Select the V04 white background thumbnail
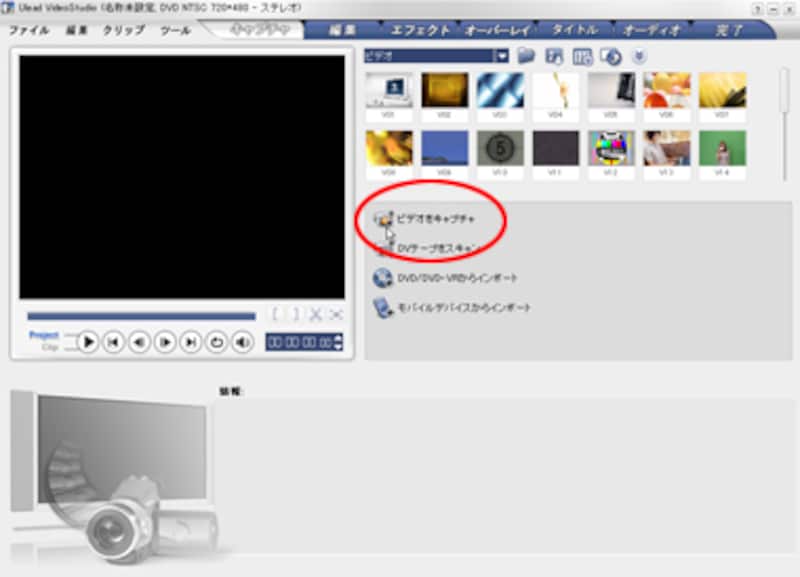The image size is (800, 577). (556, 90)
